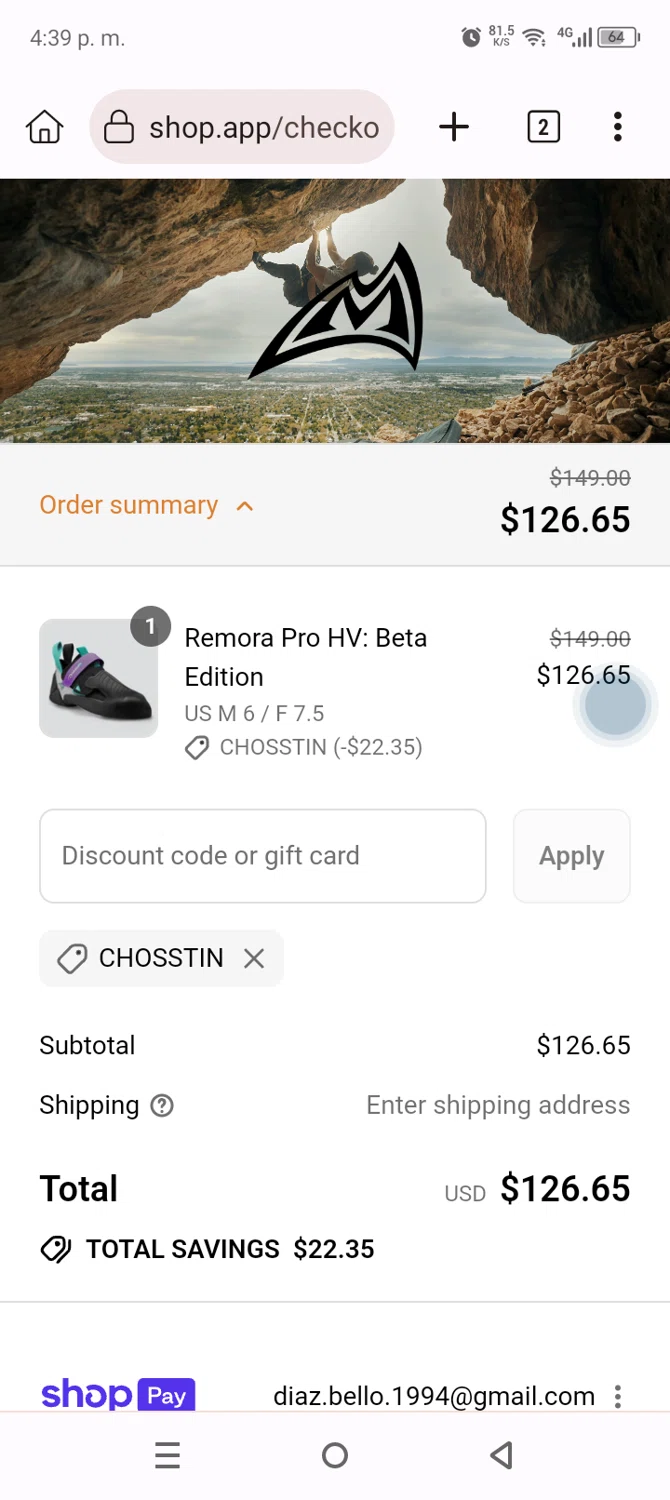Image resolution: width=670 pixels, height=1500 pixels.
Task: Open Shop Pay account options menu
Action: pyautogui.click(x=618, y=1396)
